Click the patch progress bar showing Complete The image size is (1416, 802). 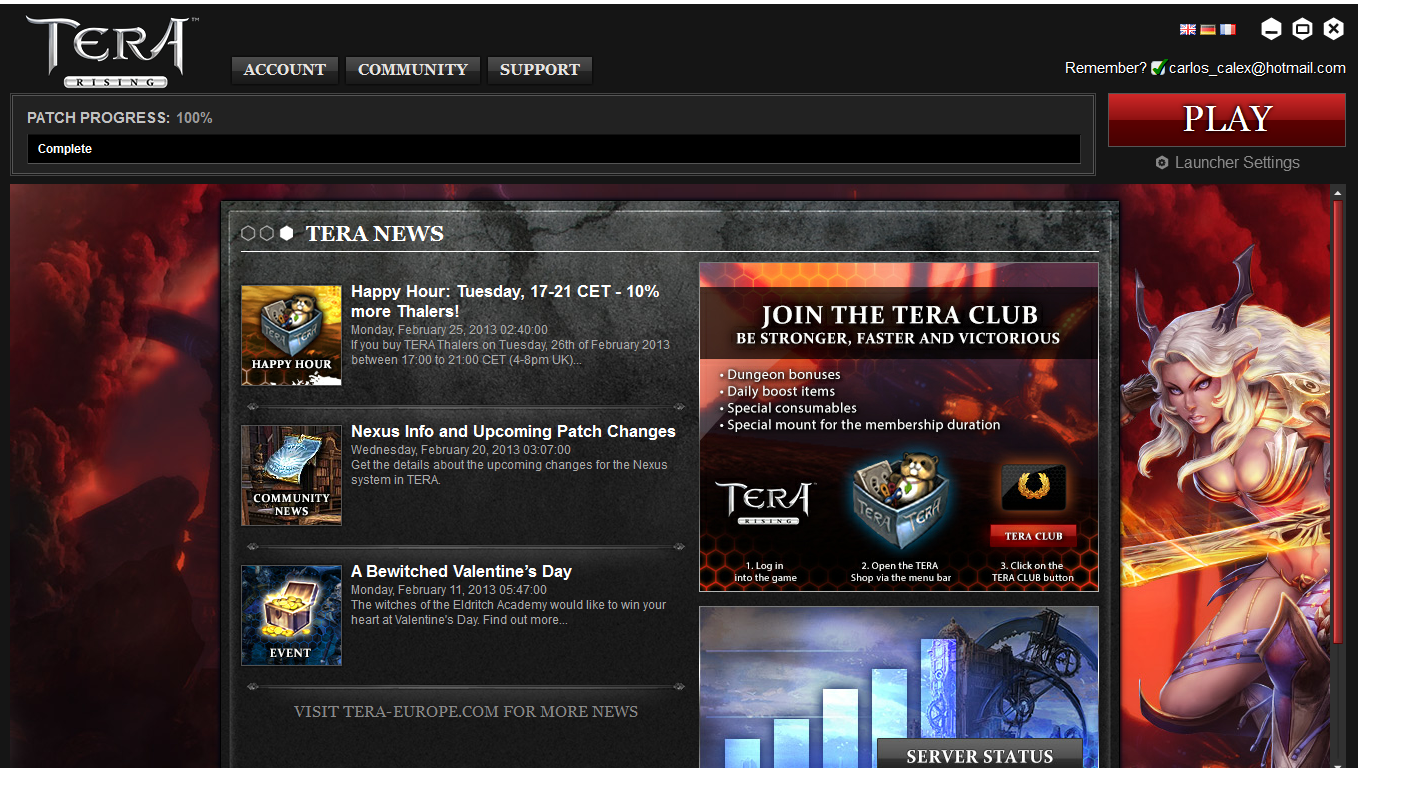point(554,149)
